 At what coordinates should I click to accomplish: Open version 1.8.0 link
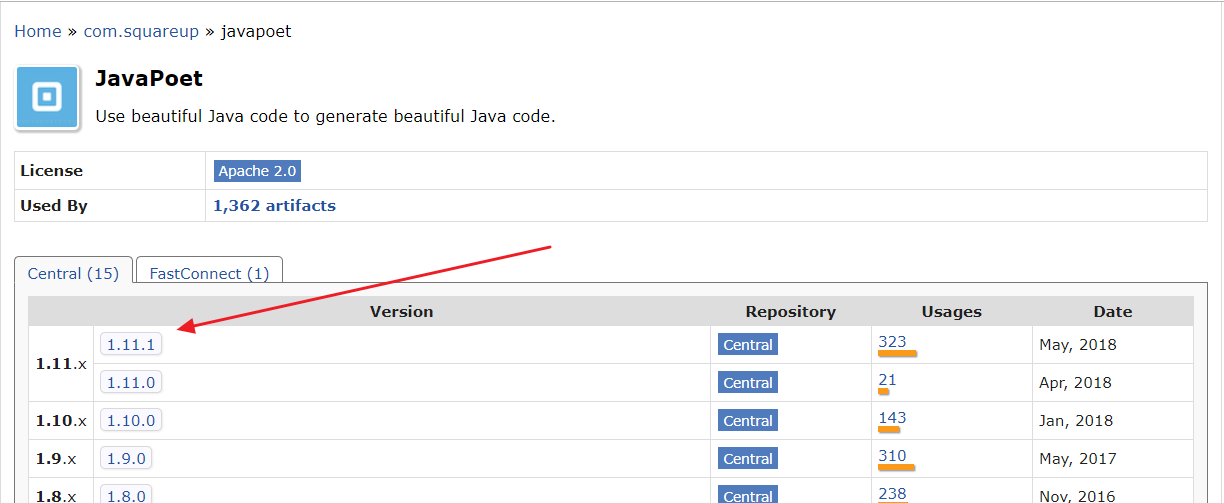(126, 495)
